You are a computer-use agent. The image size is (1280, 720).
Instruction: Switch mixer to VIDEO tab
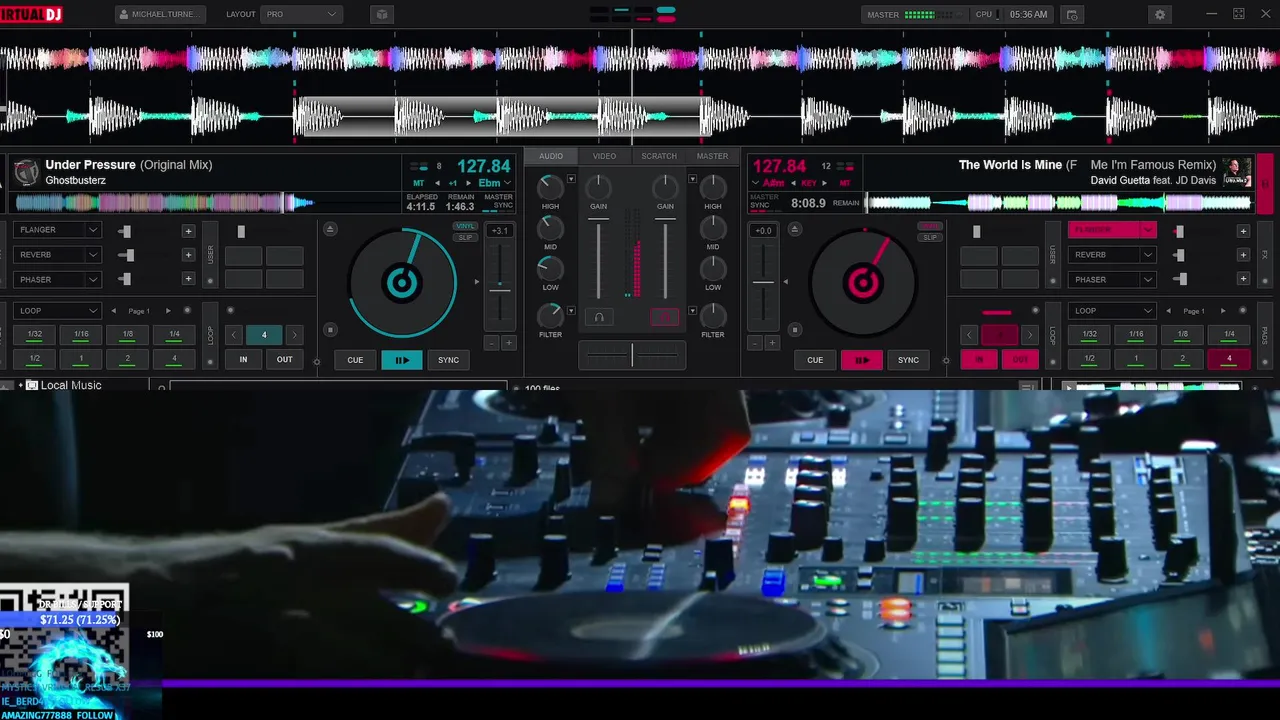point(604,156)
